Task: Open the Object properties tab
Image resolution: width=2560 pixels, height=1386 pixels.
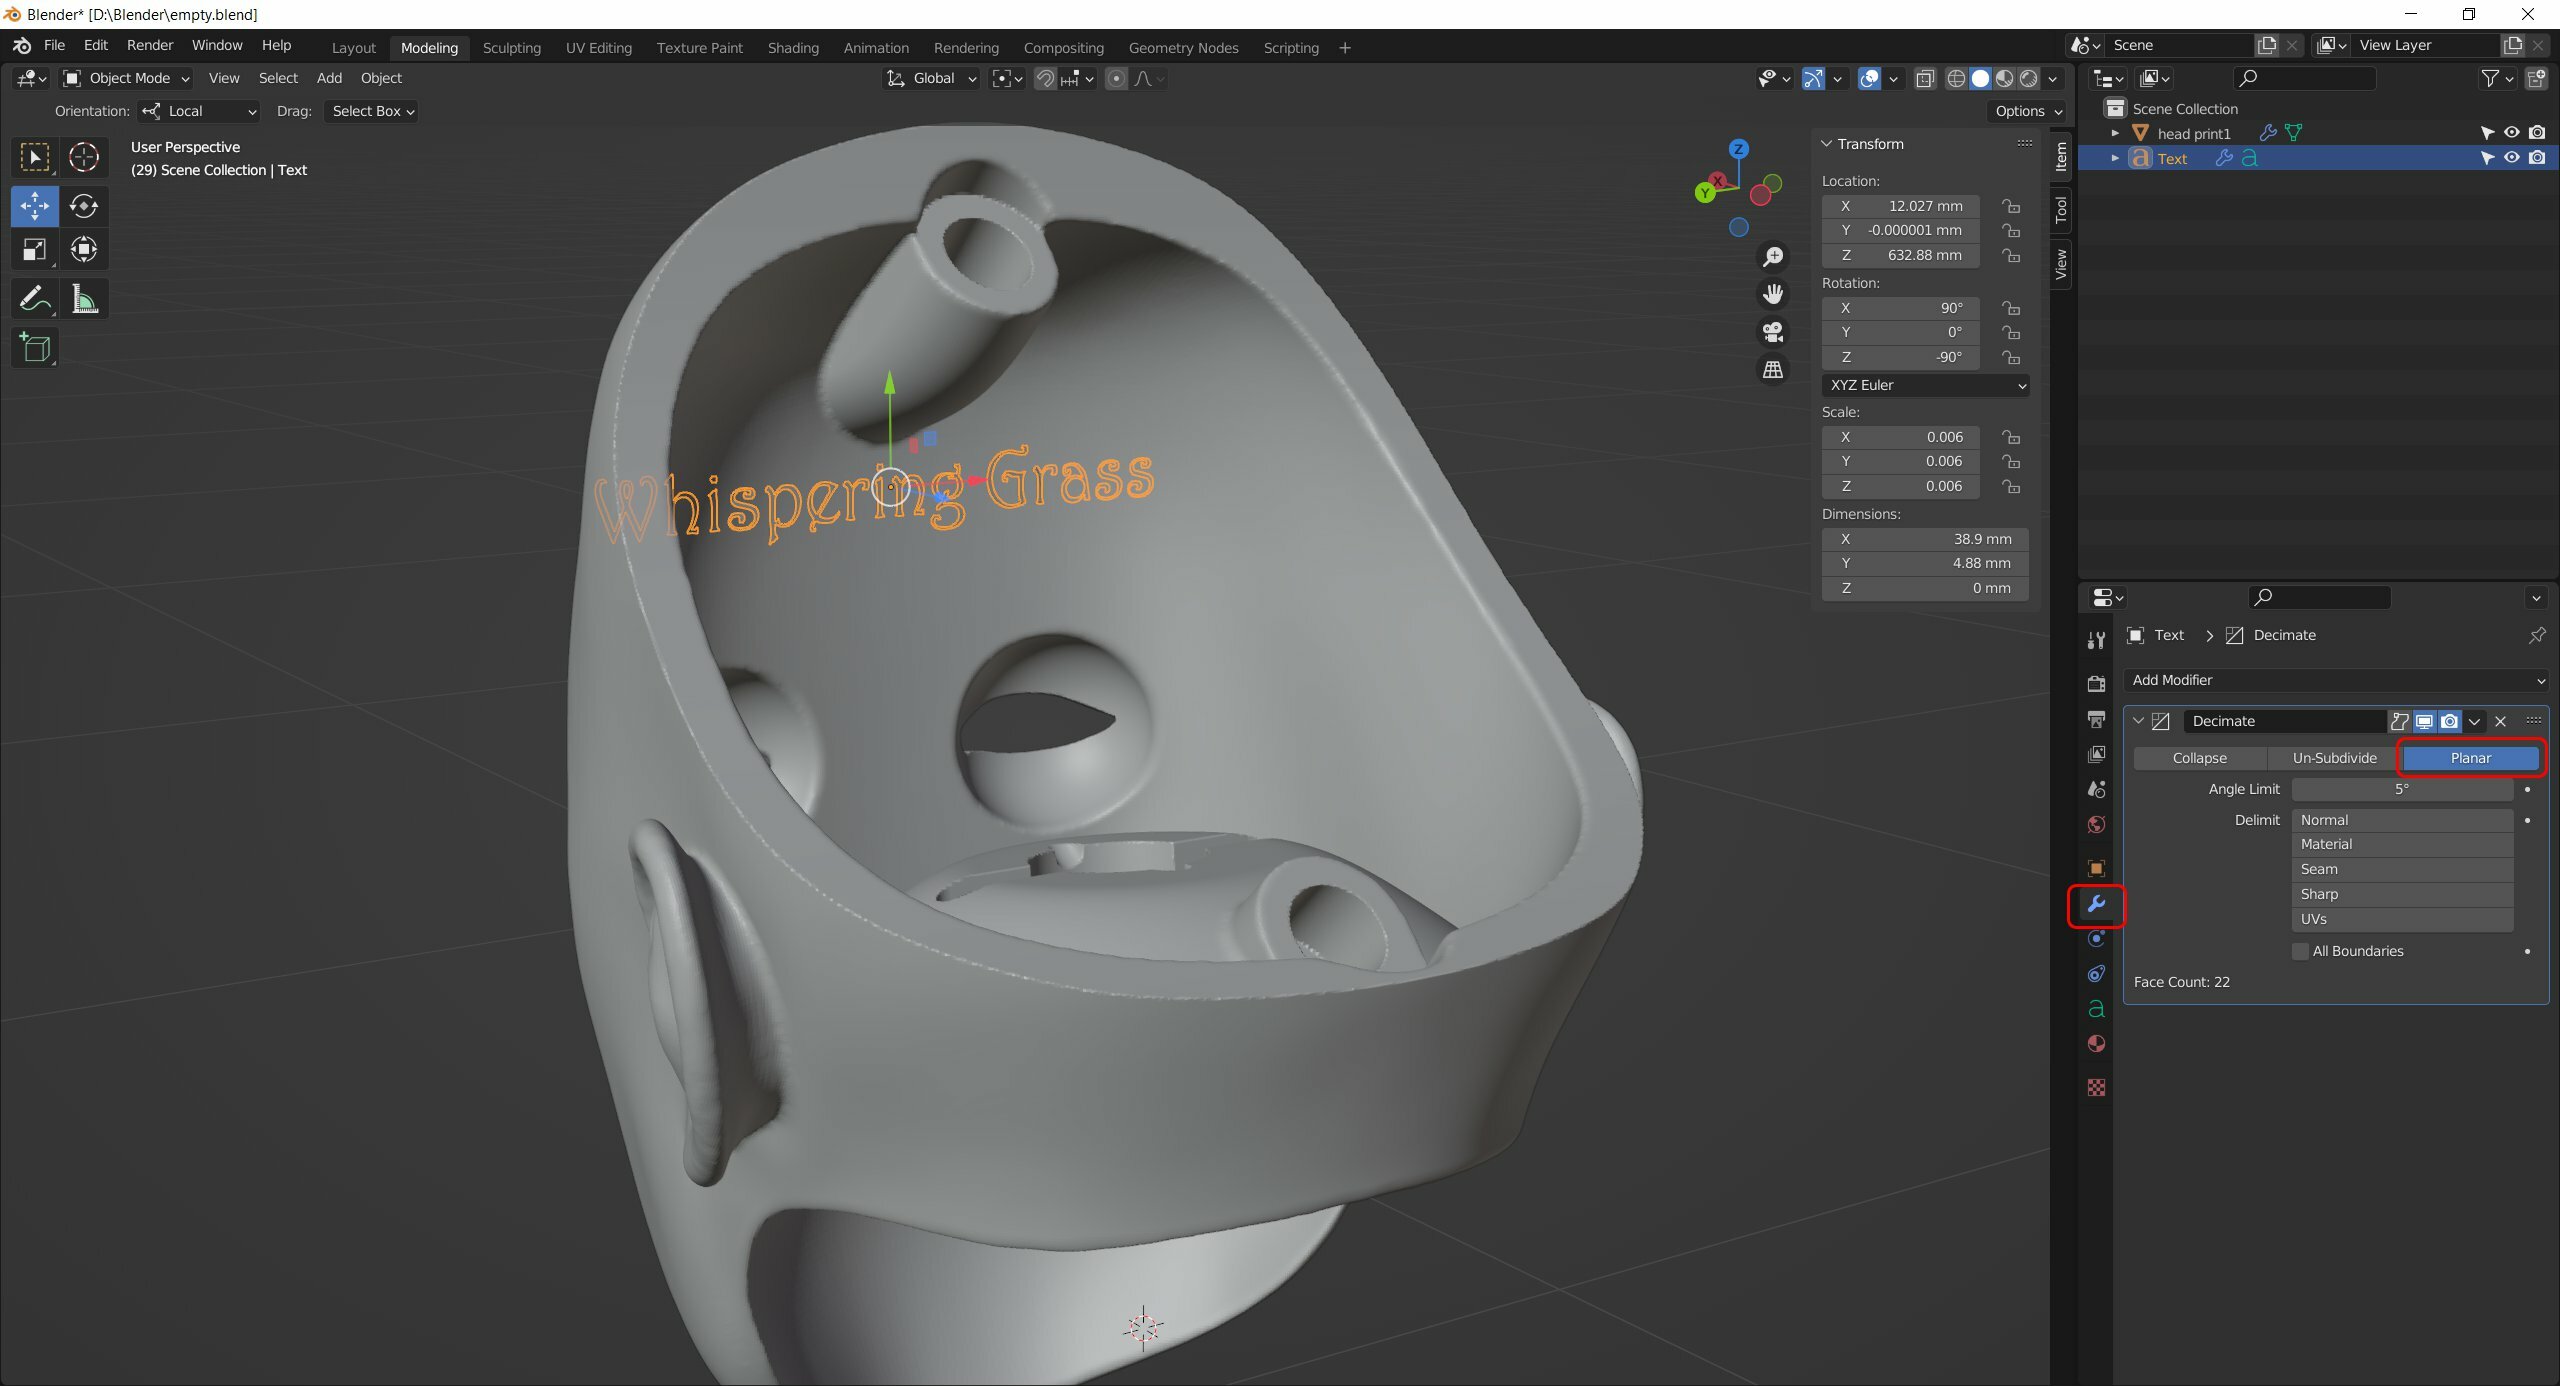Action: coord(2096,868)
